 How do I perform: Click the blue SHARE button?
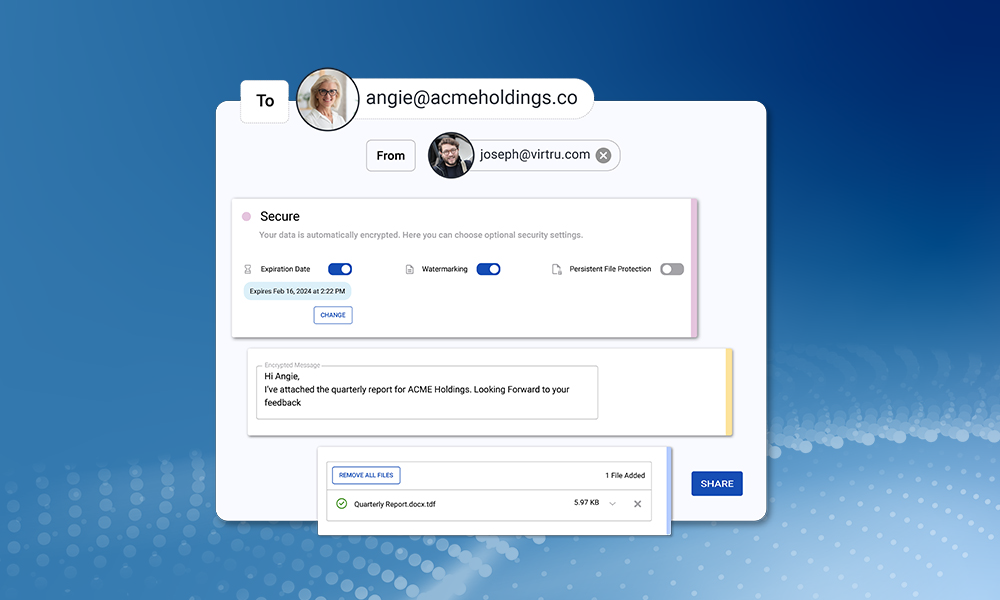pyautogui.click(x=717, y=483)
